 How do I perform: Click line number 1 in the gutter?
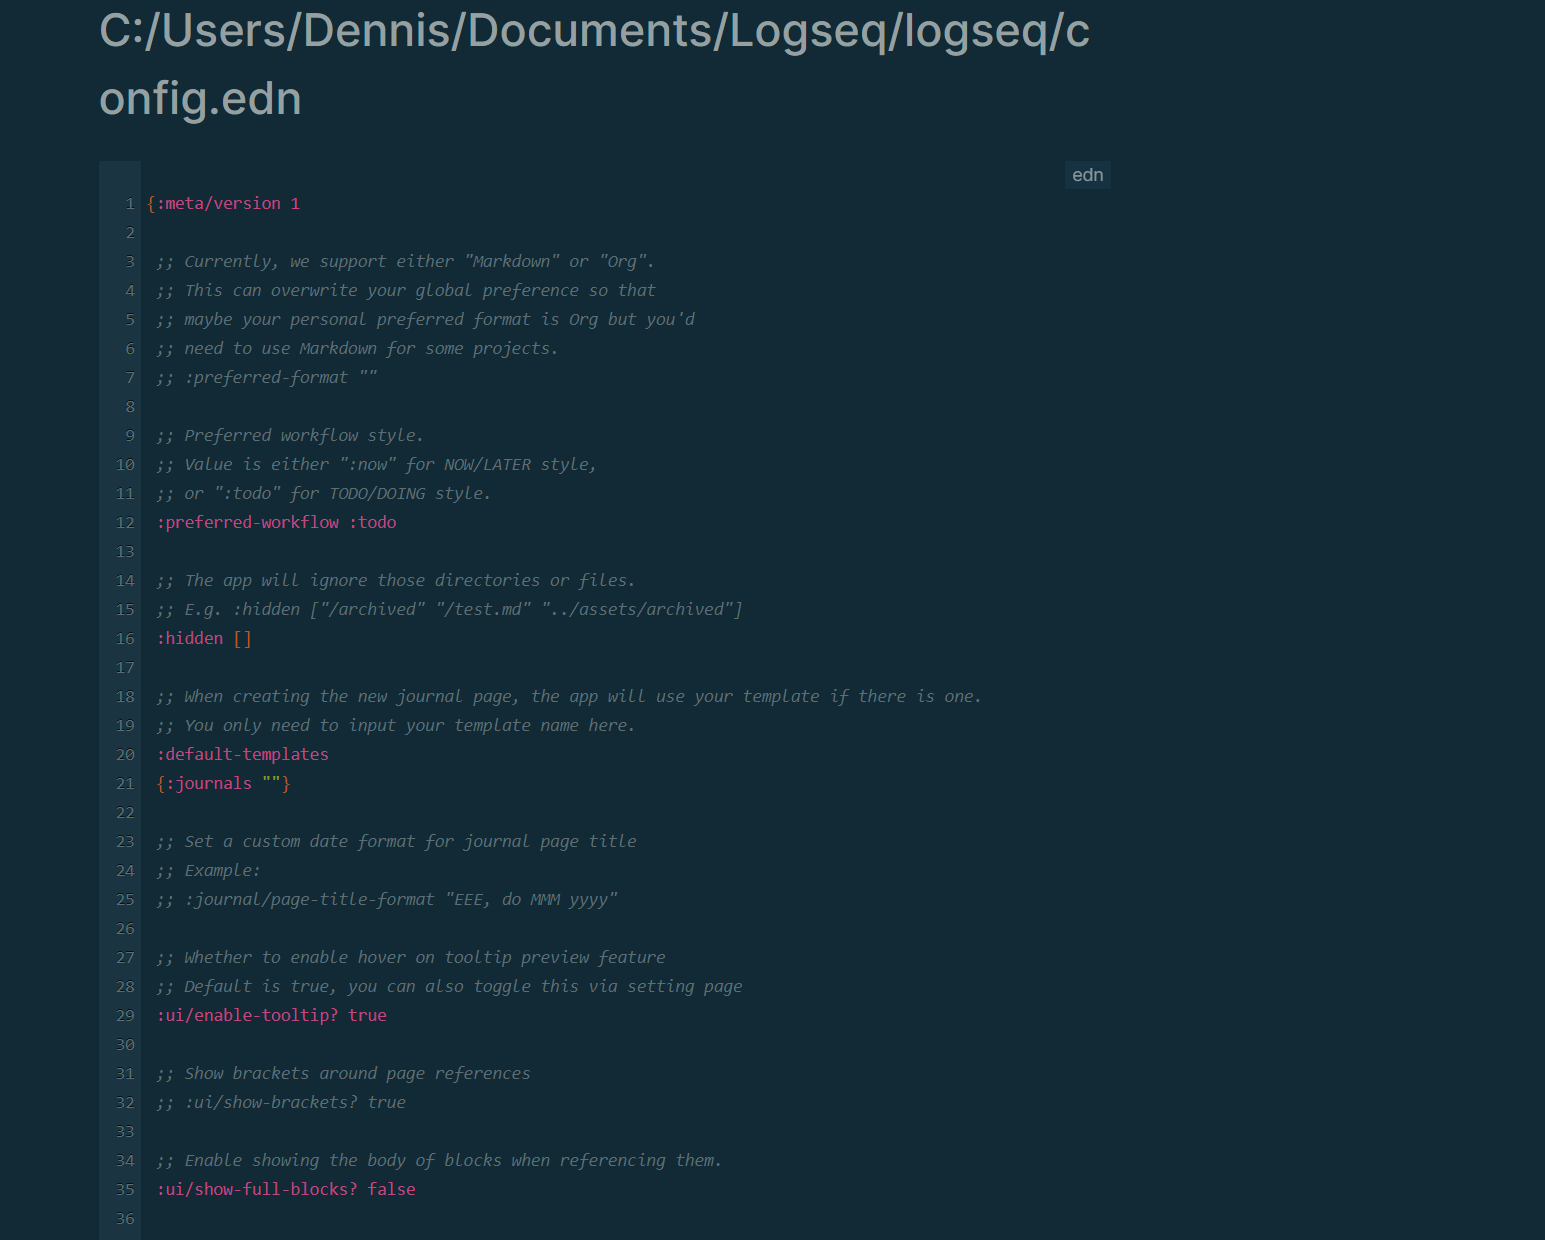point(129,203)
